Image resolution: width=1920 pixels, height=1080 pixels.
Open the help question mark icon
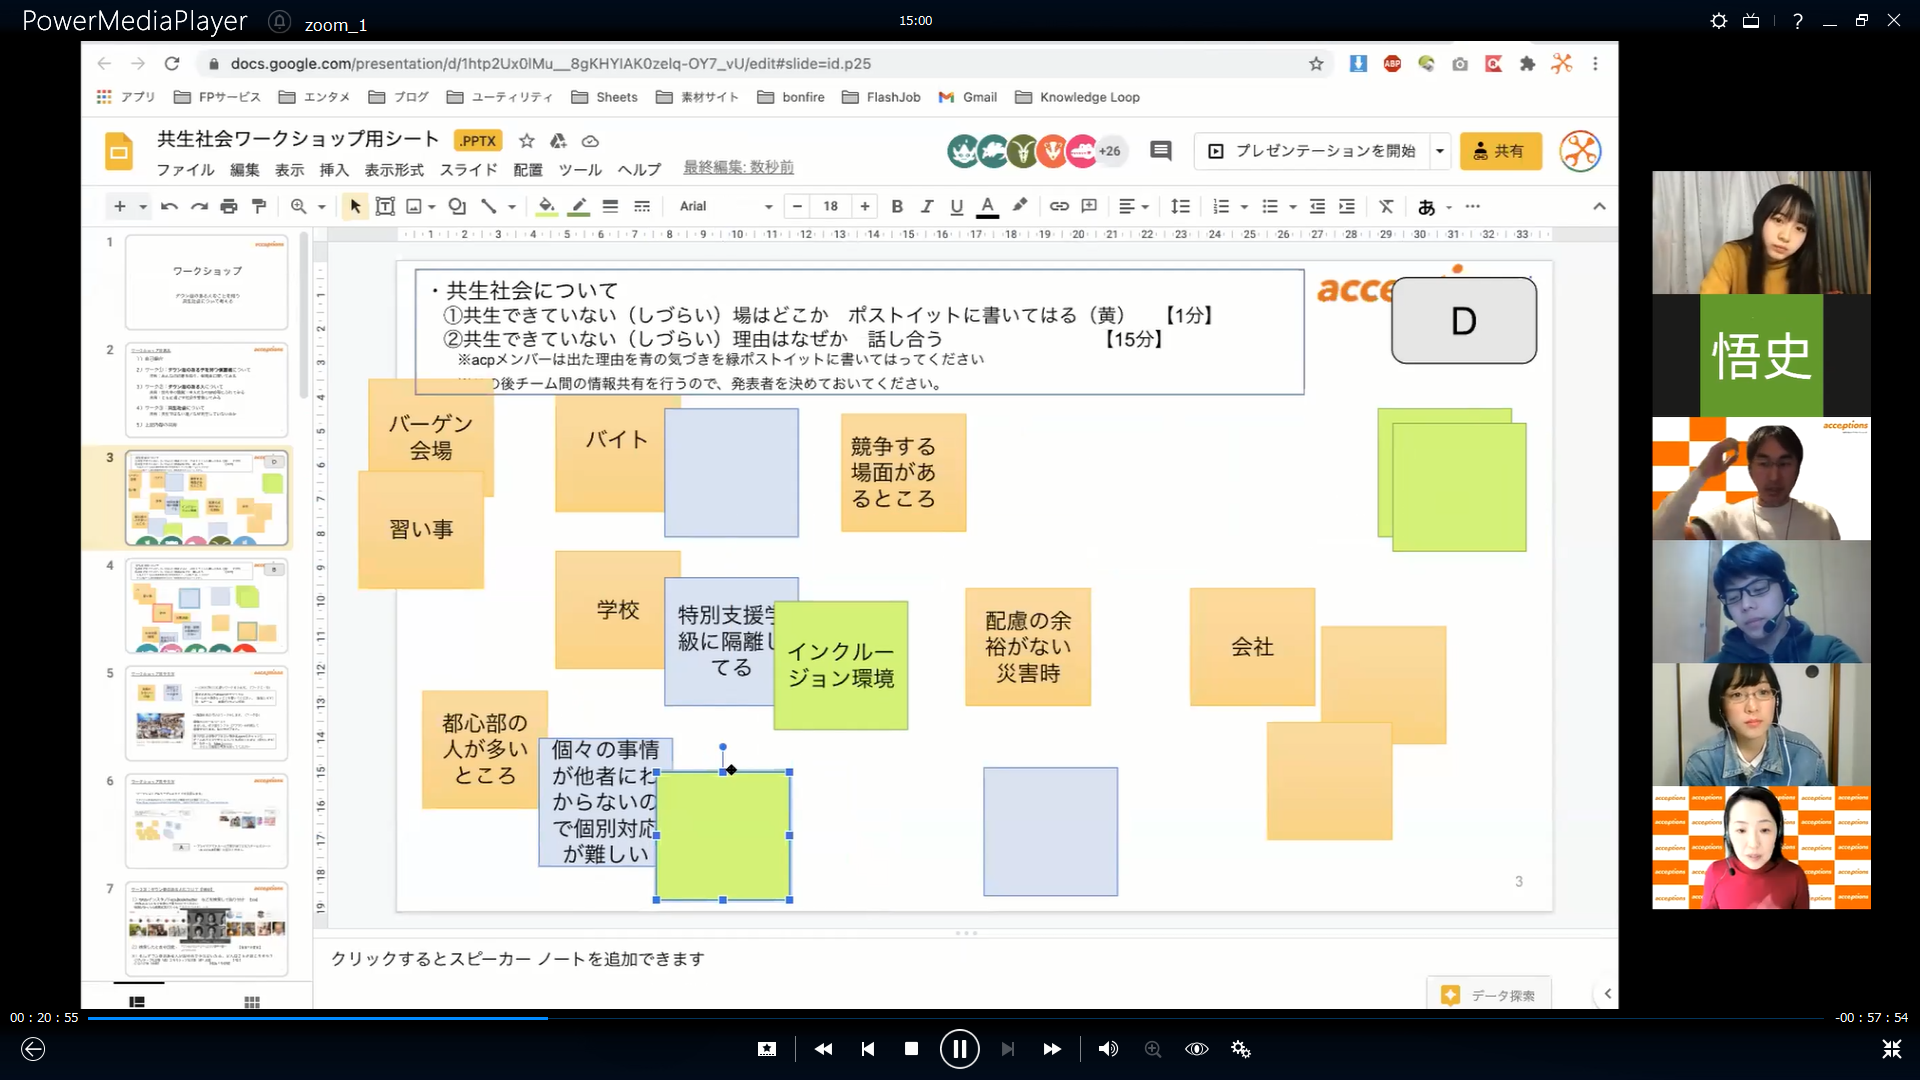1798,21
